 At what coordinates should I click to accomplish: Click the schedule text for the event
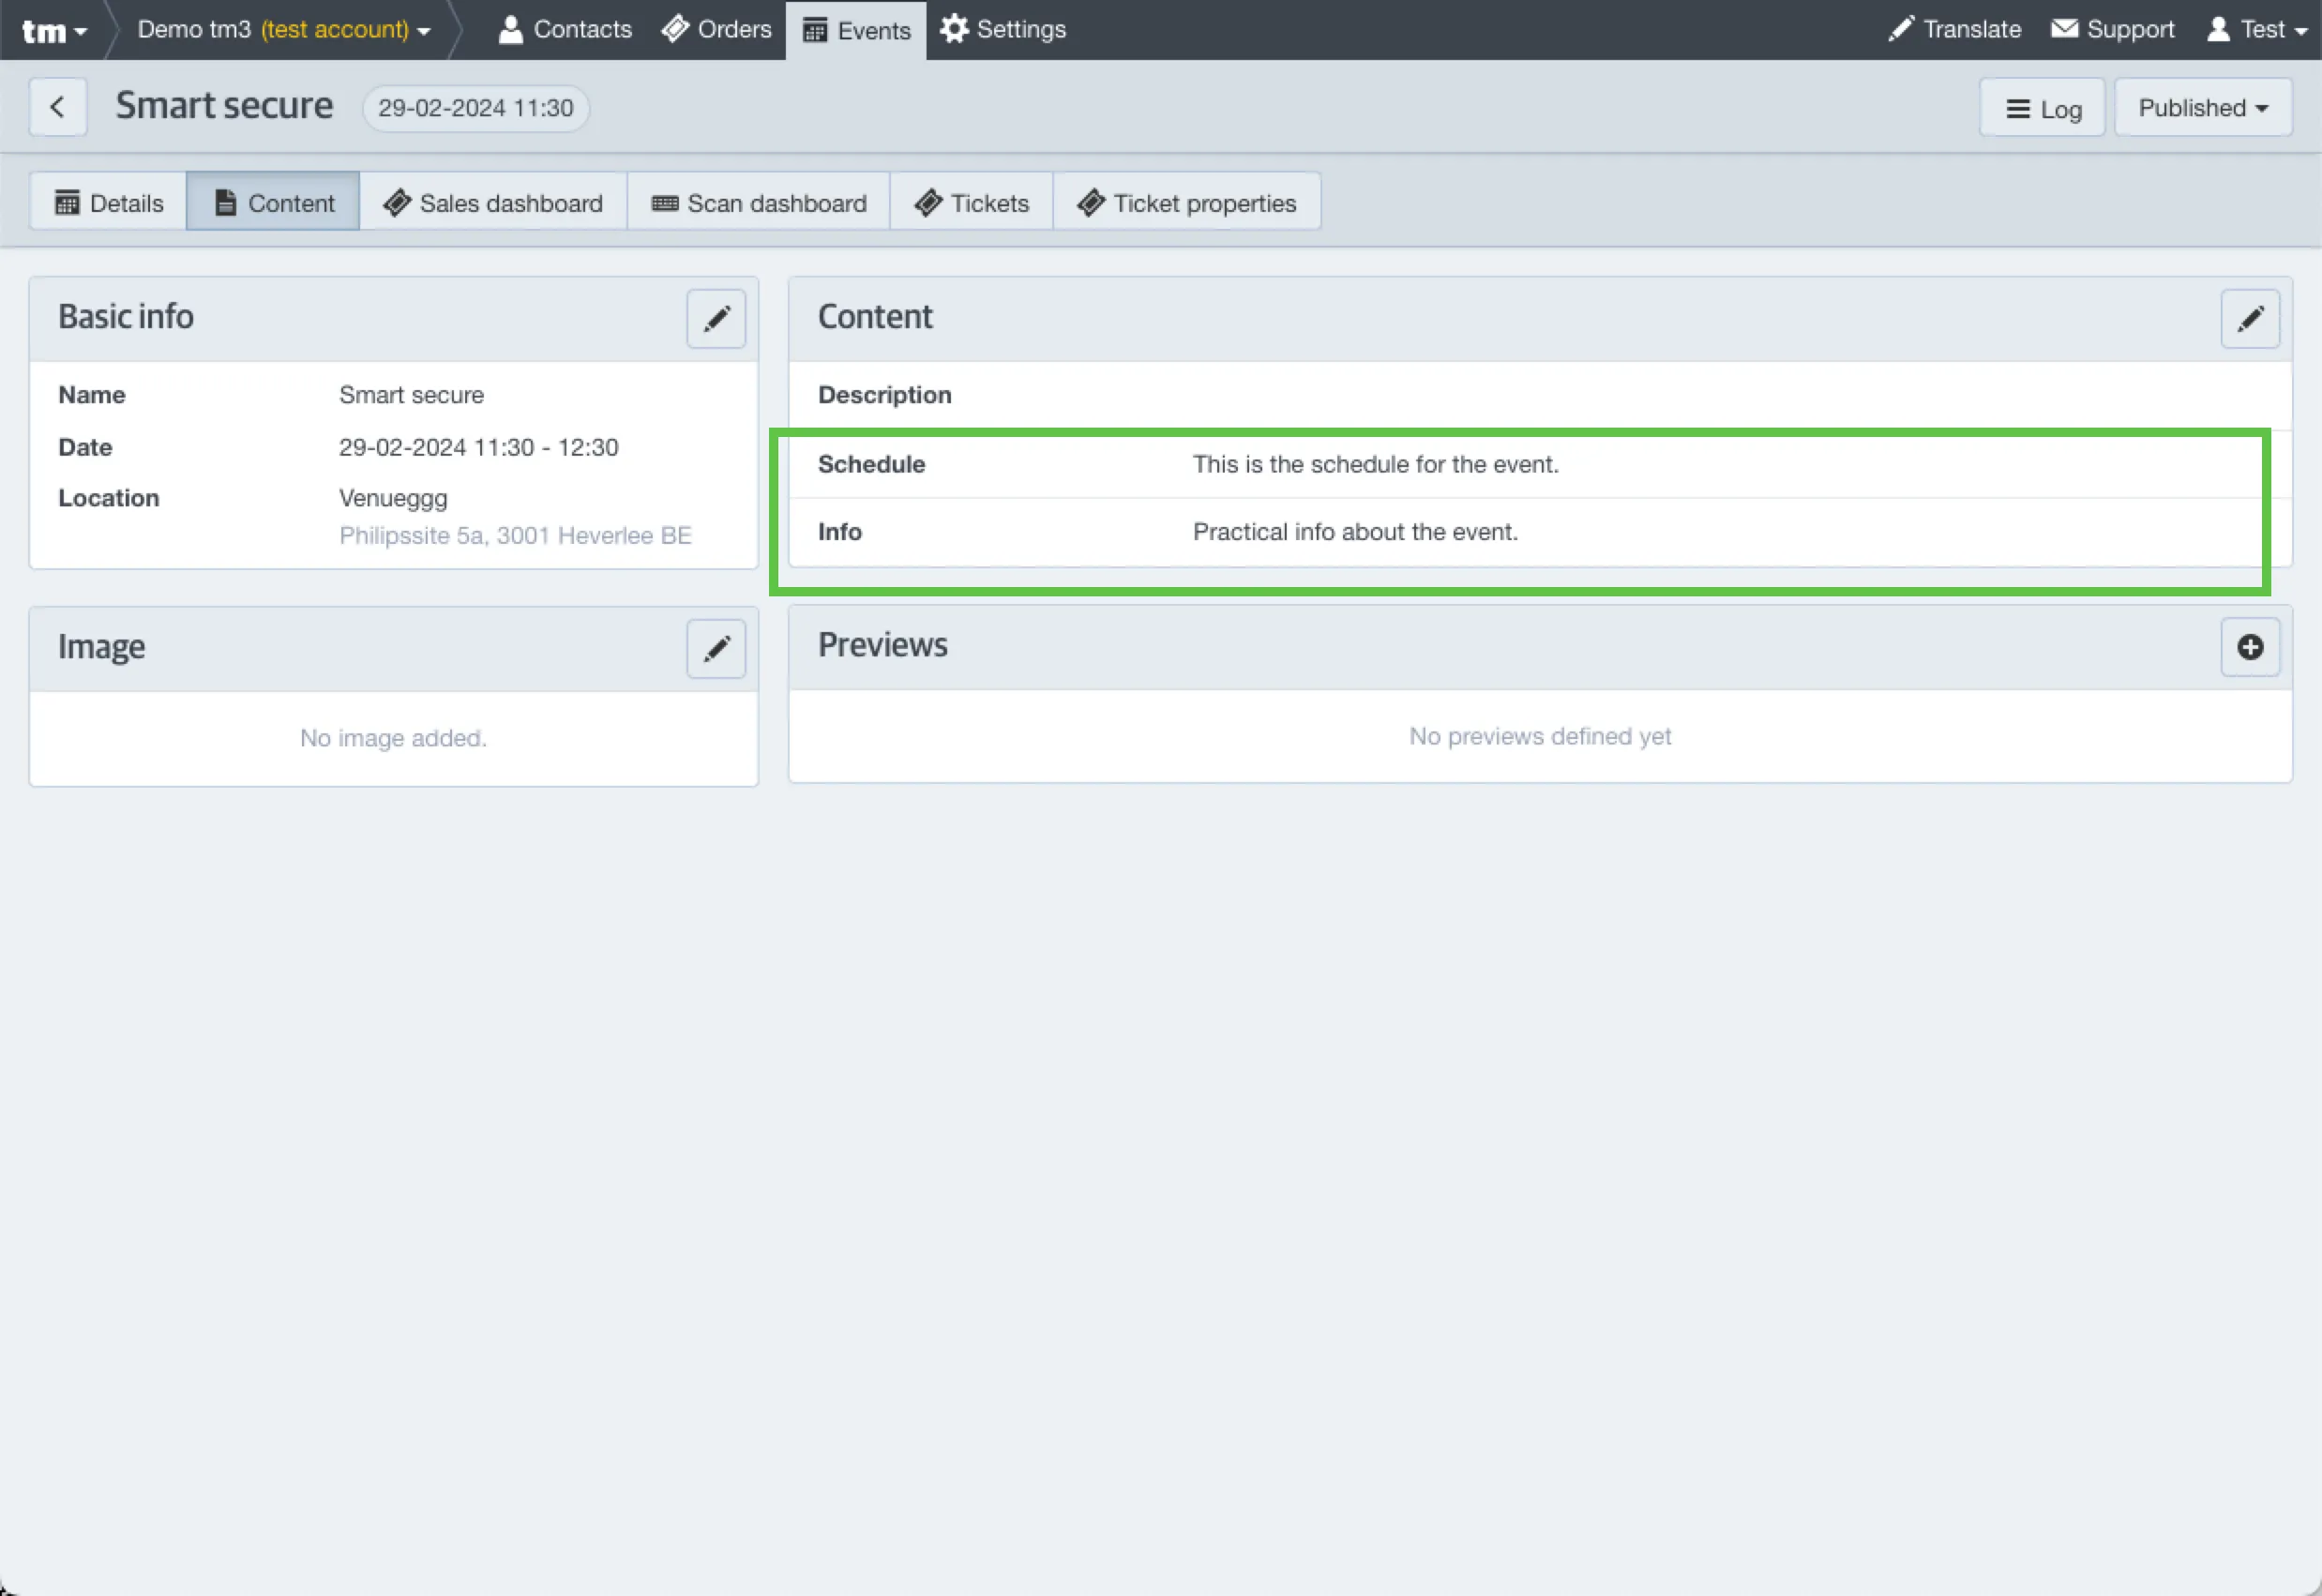click(x=1375, y=465)
